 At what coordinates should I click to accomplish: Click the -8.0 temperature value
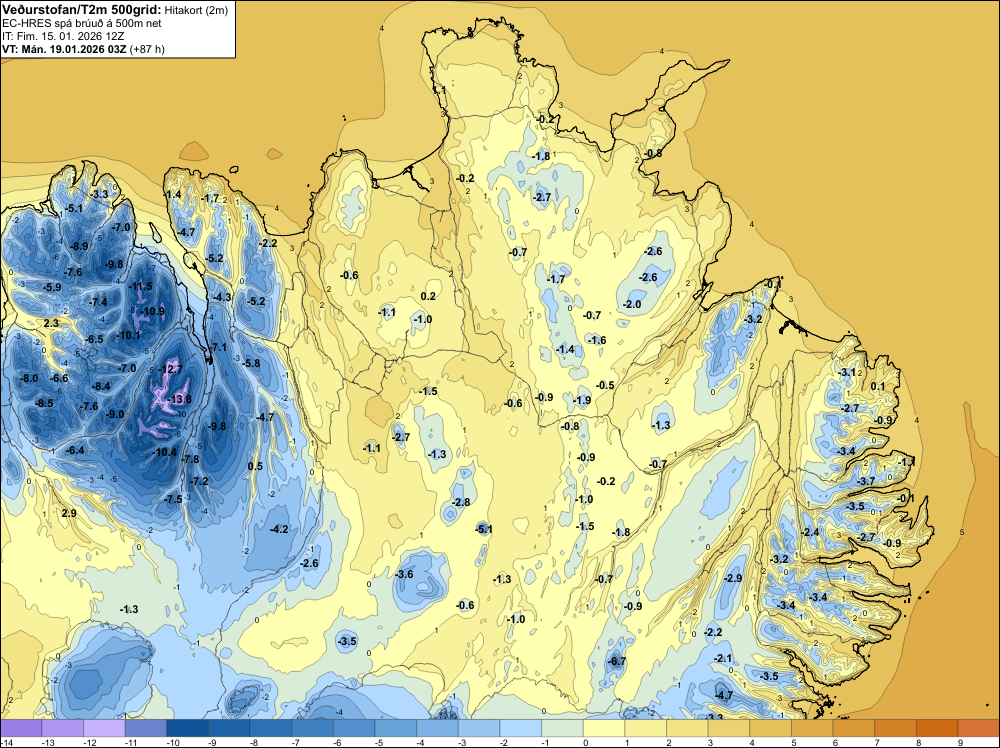point(29,378)
